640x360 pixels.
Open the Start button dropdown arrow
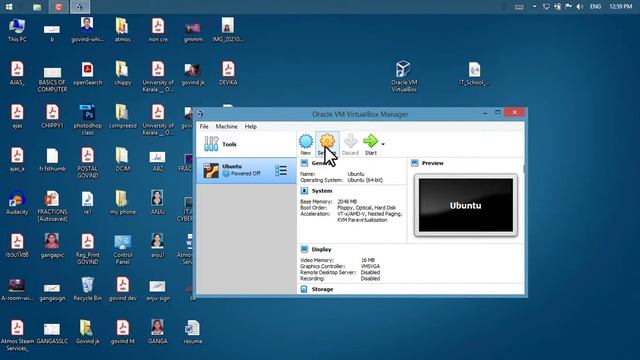383,144
